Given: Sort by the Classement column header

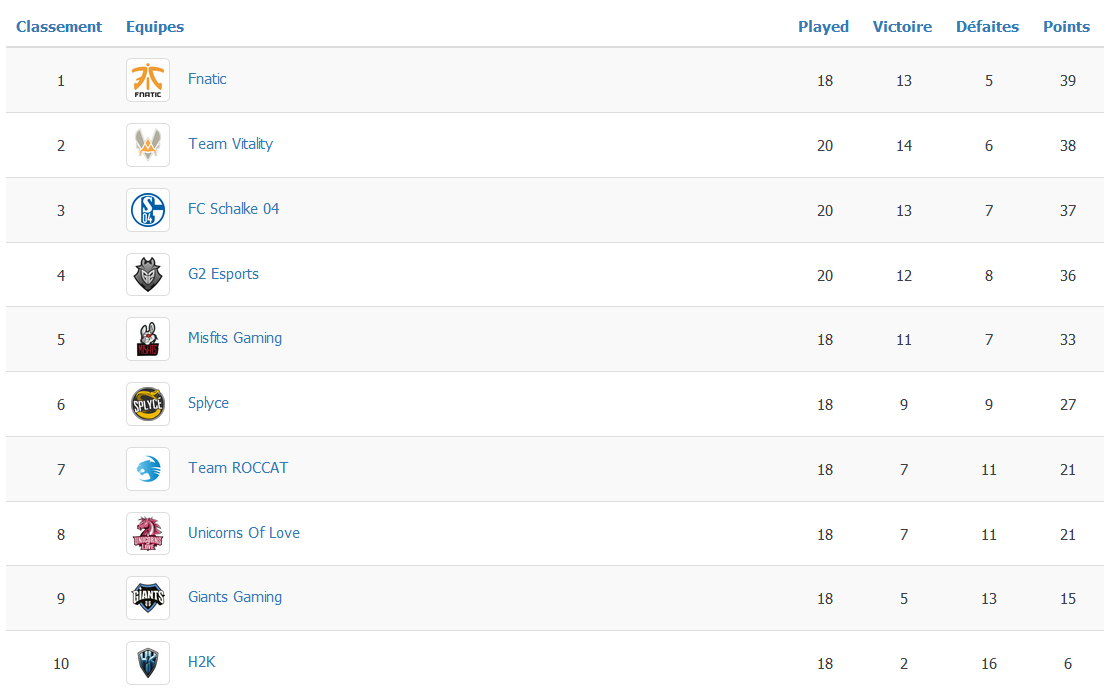Looking at the screenshot, I should click(x=59, y=27).
